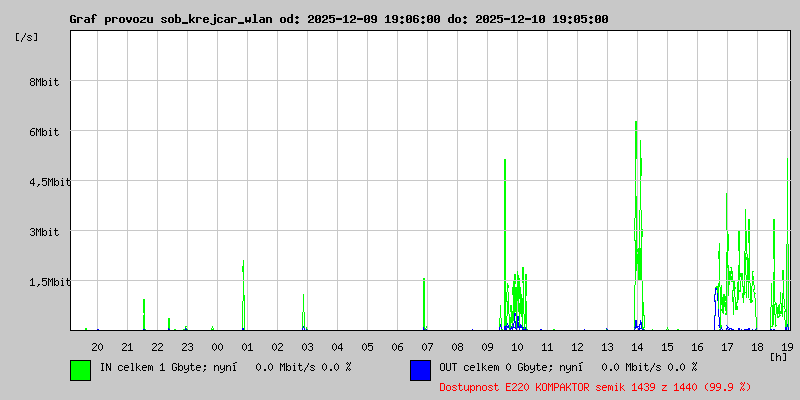Click hour label 04 on x-axis
The width and height of the screenshot is (800, 400).
pos(337,347)
